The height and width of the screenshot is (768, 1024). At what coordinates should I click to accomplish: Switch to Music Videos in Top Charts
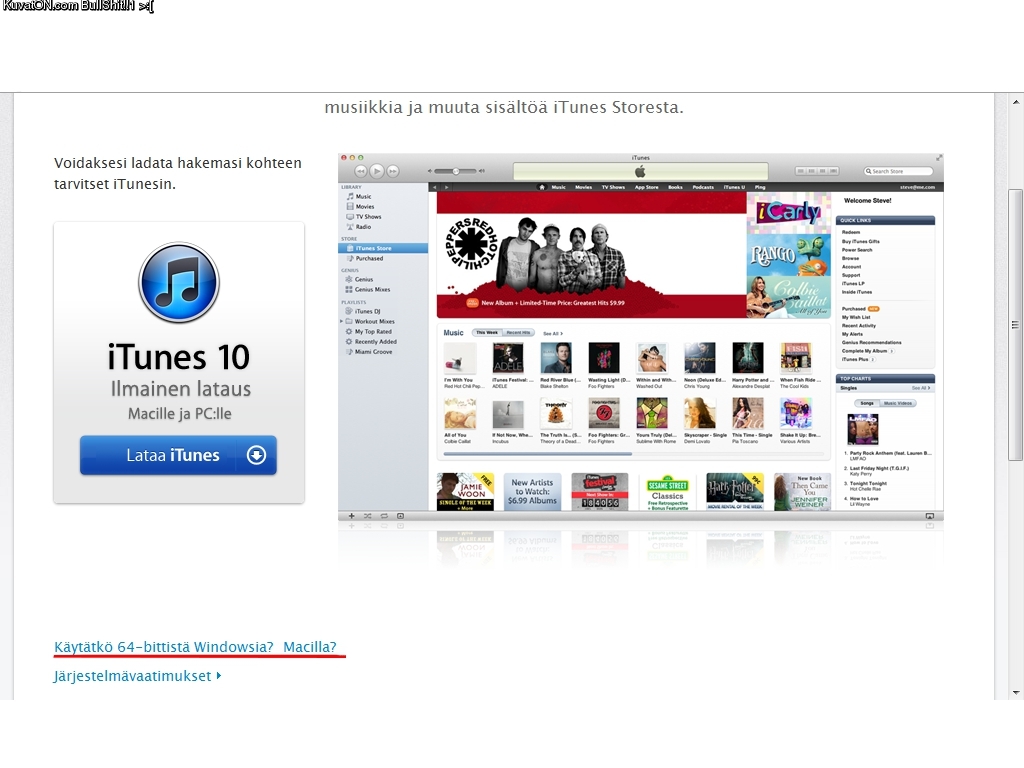click(x=898, y=403)
